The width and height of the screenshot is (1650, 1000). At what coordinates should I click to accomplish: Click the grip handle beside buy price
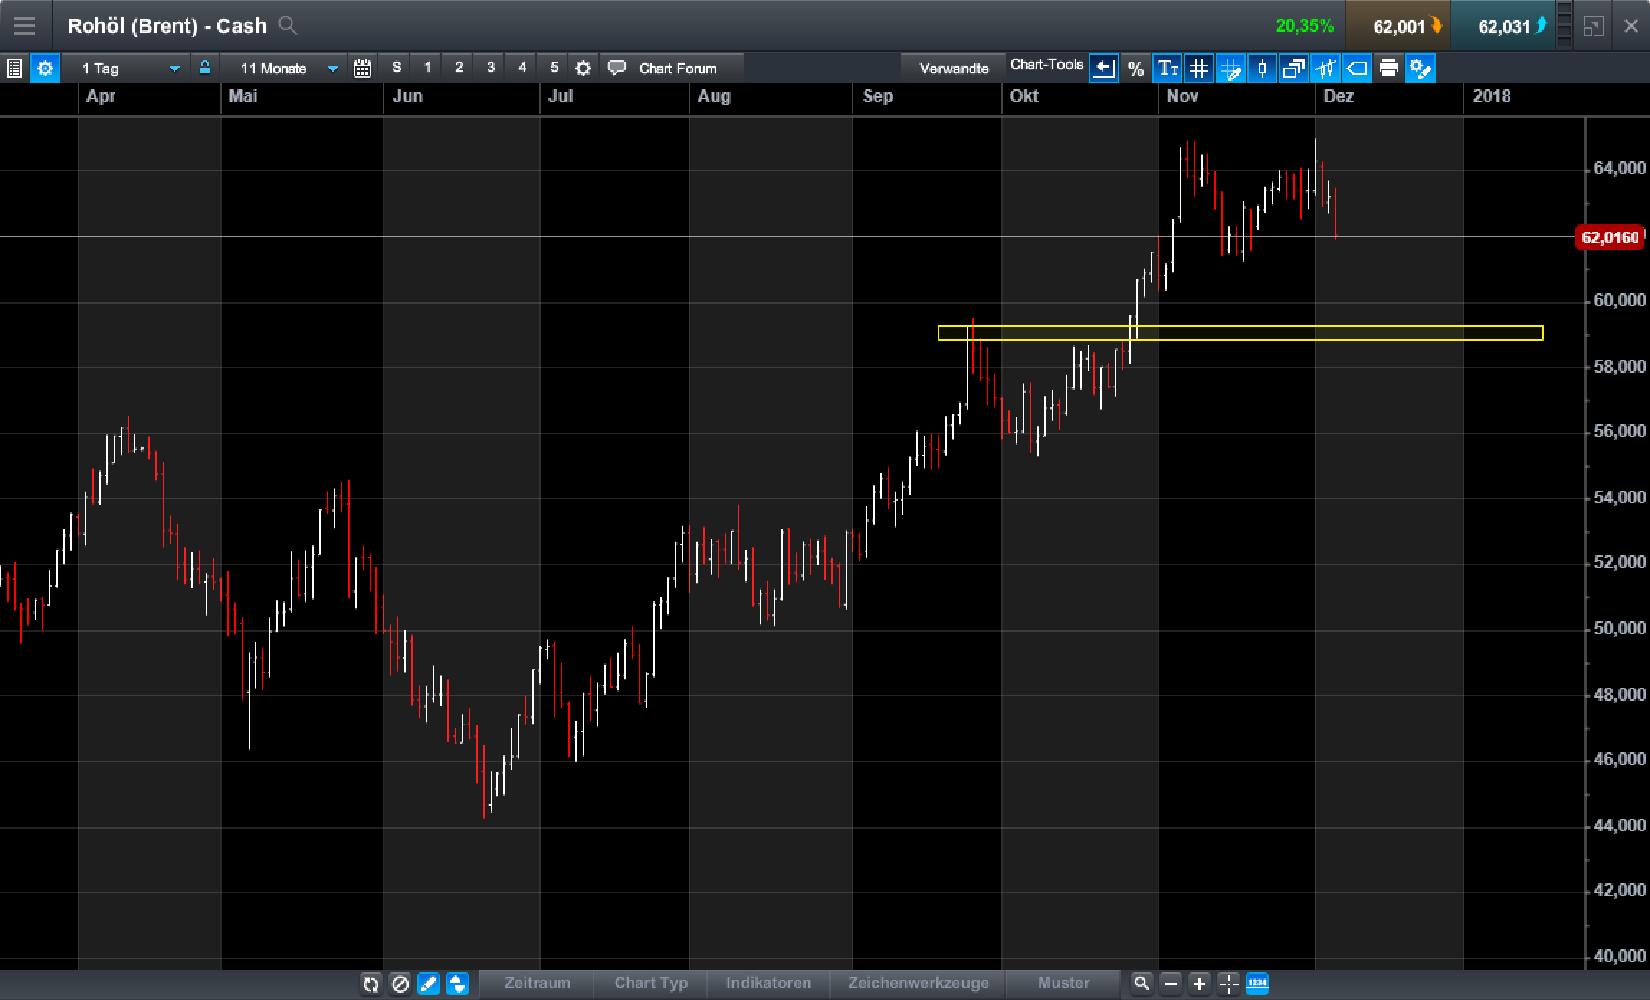(1563, 27)
